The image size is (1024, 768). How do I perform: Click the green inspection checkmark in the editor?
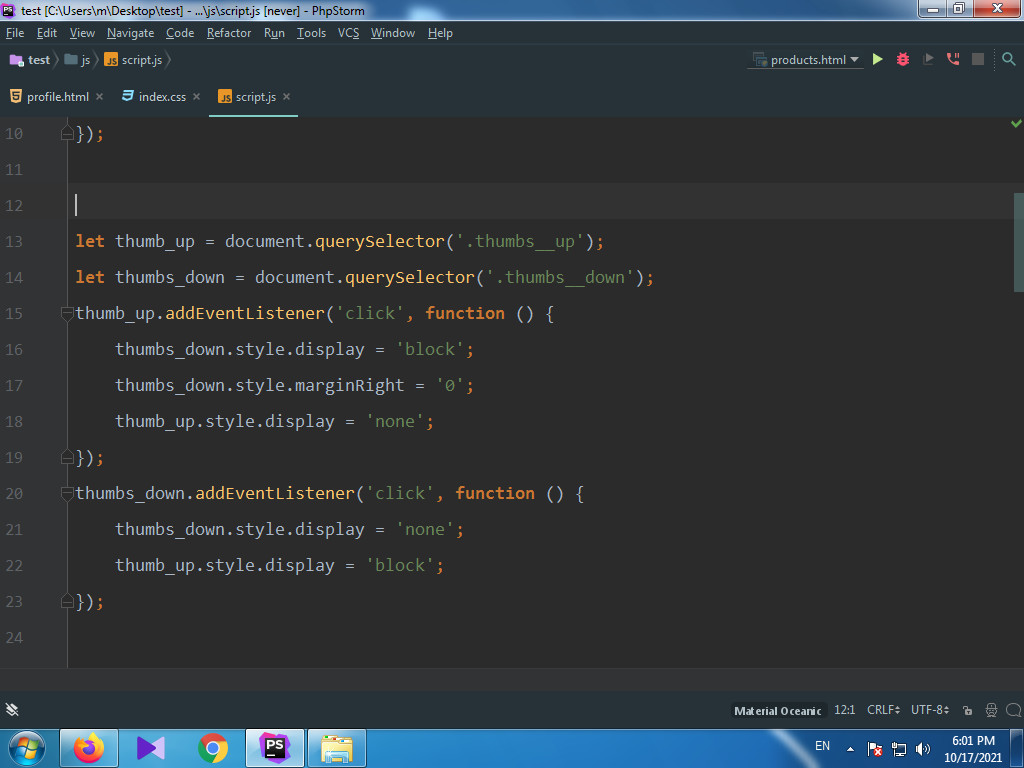1016,124
